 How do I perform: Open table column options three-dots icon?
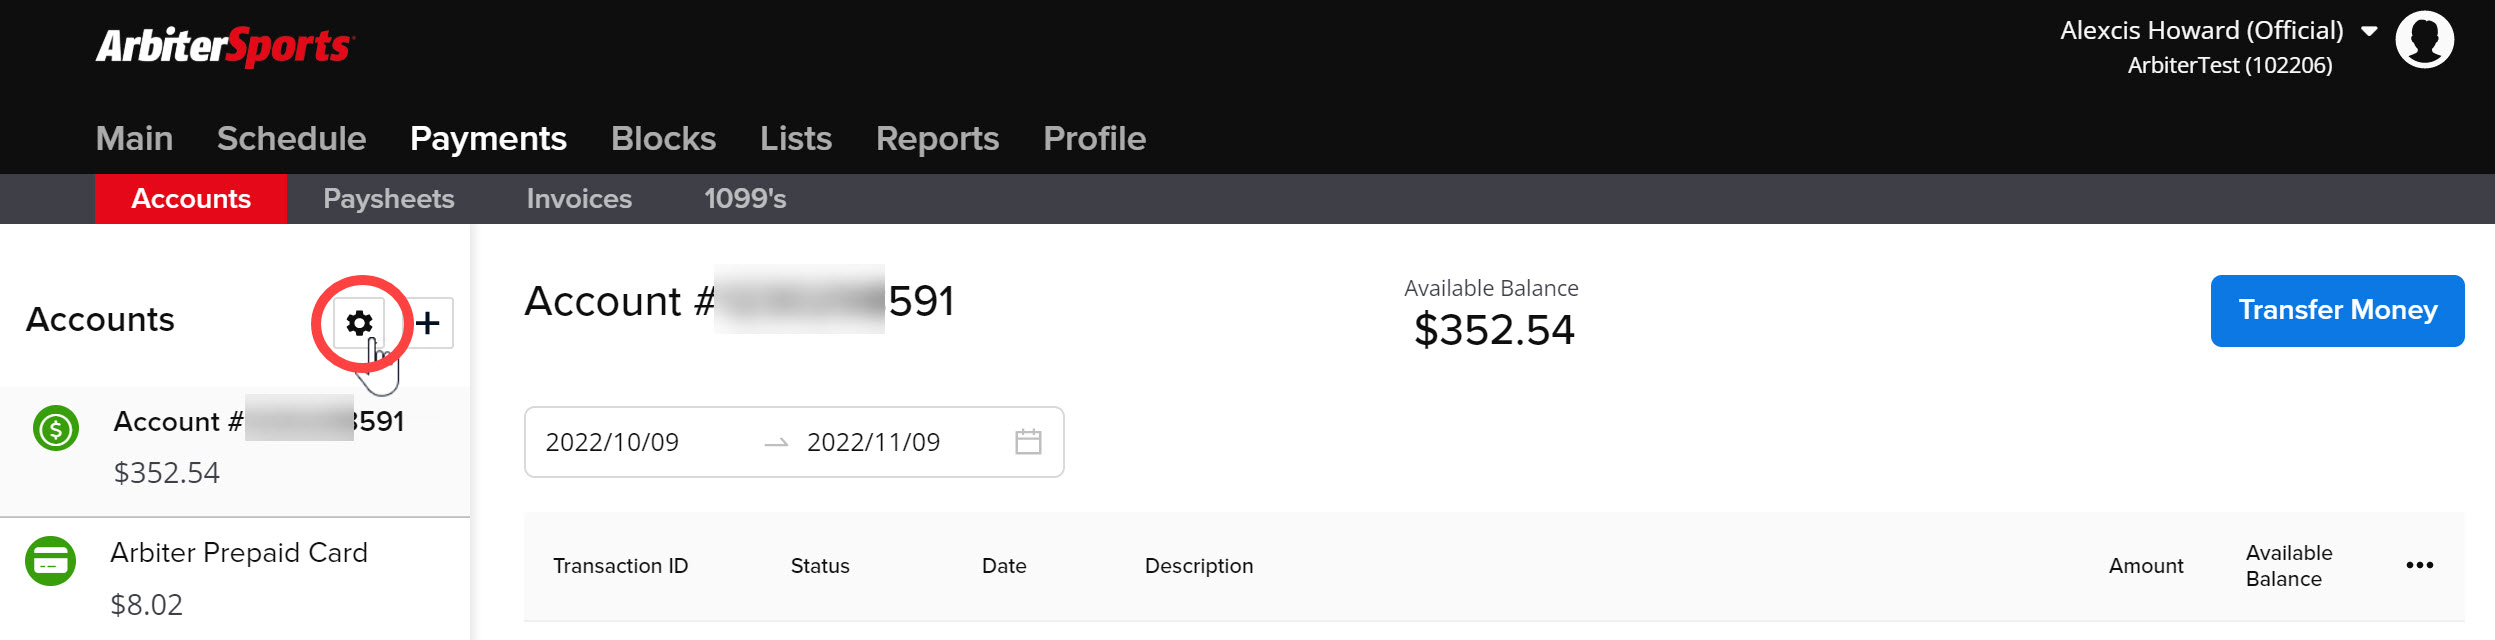[x=2419, y=565]
